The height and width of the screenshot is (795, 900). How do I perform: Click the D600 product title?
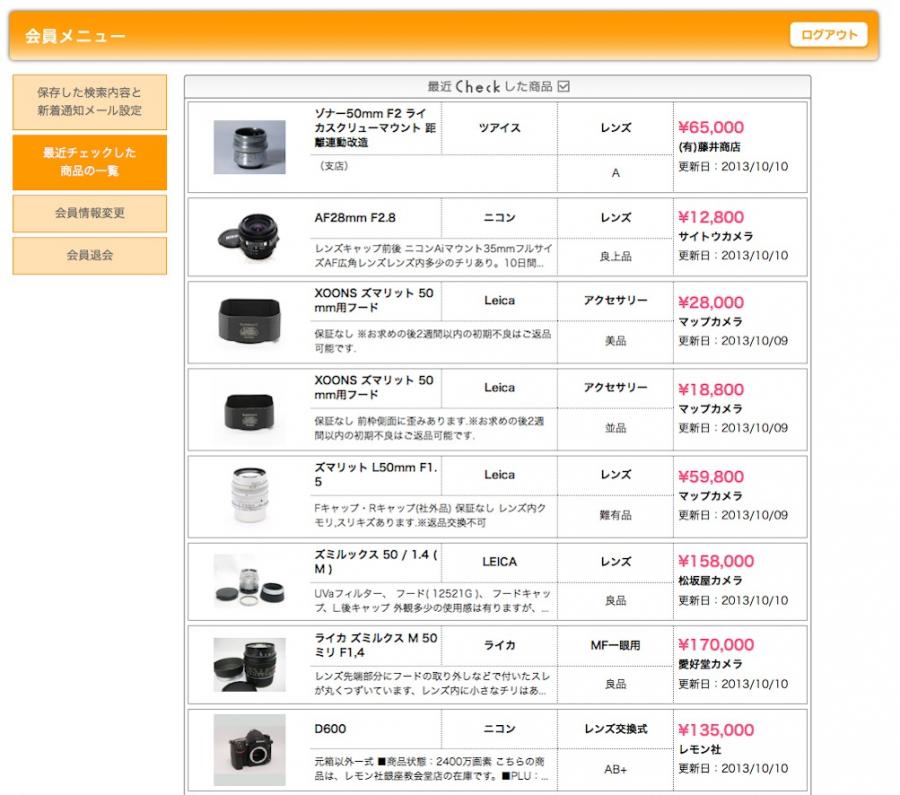pos(330,728)
